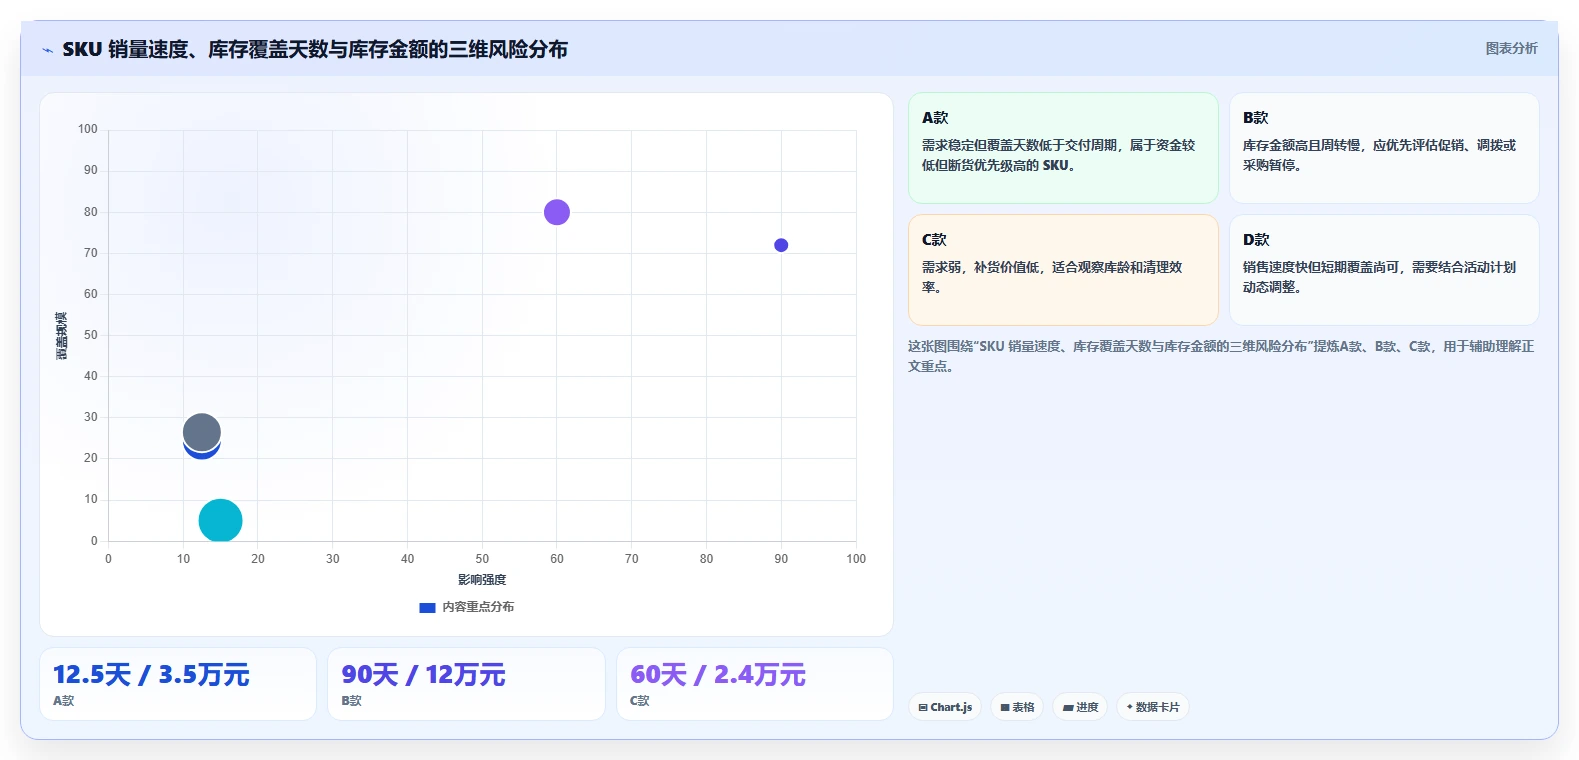Select the cyan bubble near x=15
Screen dimensions: 1579x760
(x=220, y=520)
